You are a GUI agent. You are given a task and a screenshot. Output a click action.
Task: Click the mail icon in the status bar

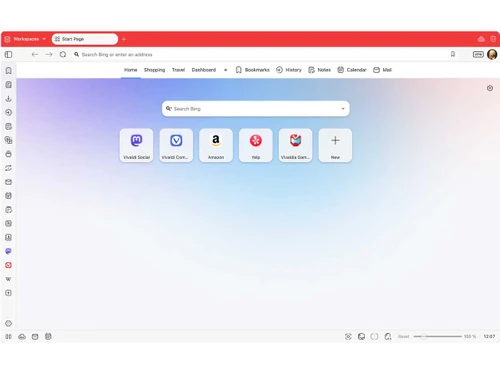pos(35,337)
